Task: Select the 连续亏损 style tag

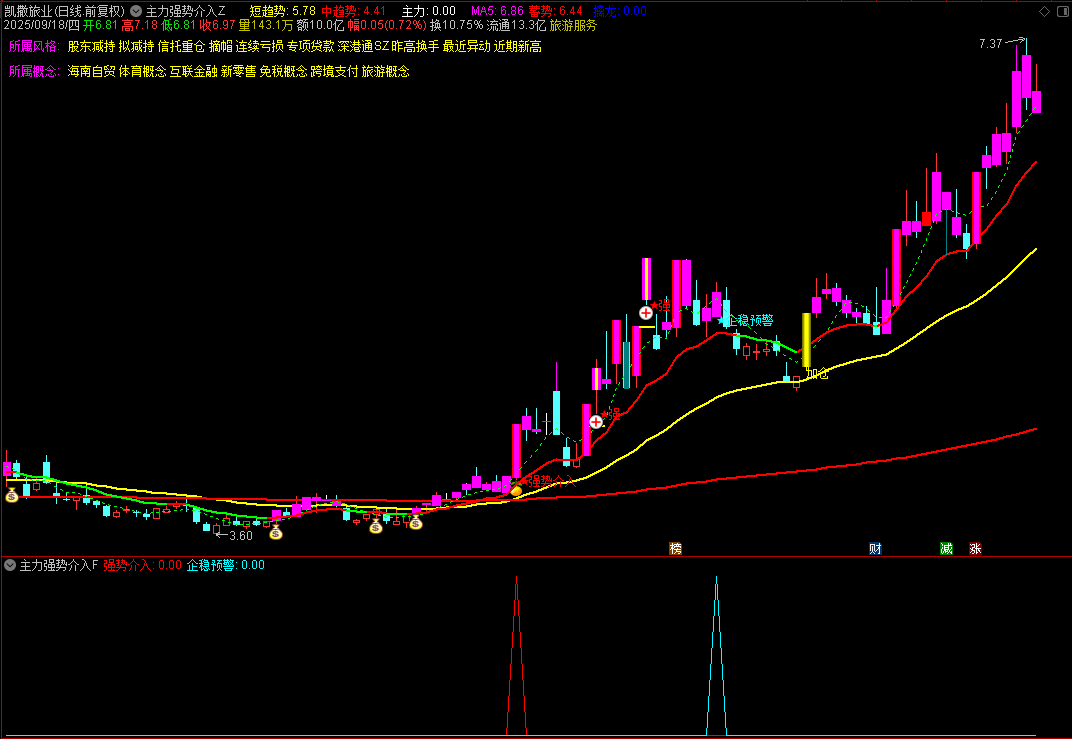Action: point(260,46)
